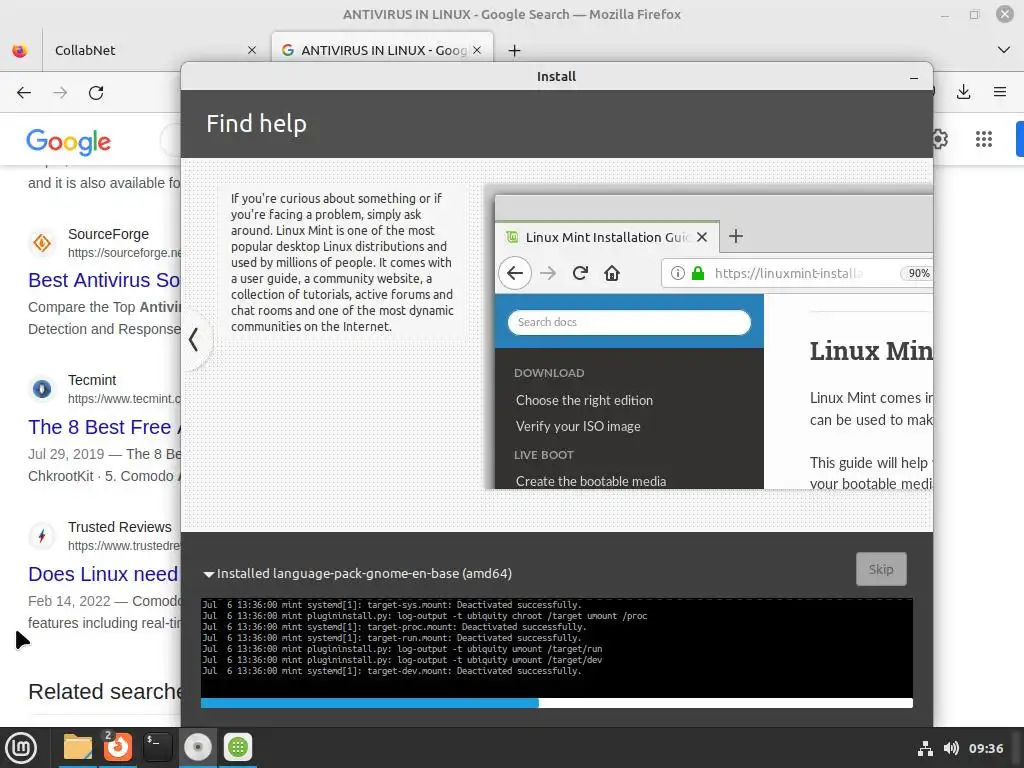Open volume tray icon

pos(952,748)
